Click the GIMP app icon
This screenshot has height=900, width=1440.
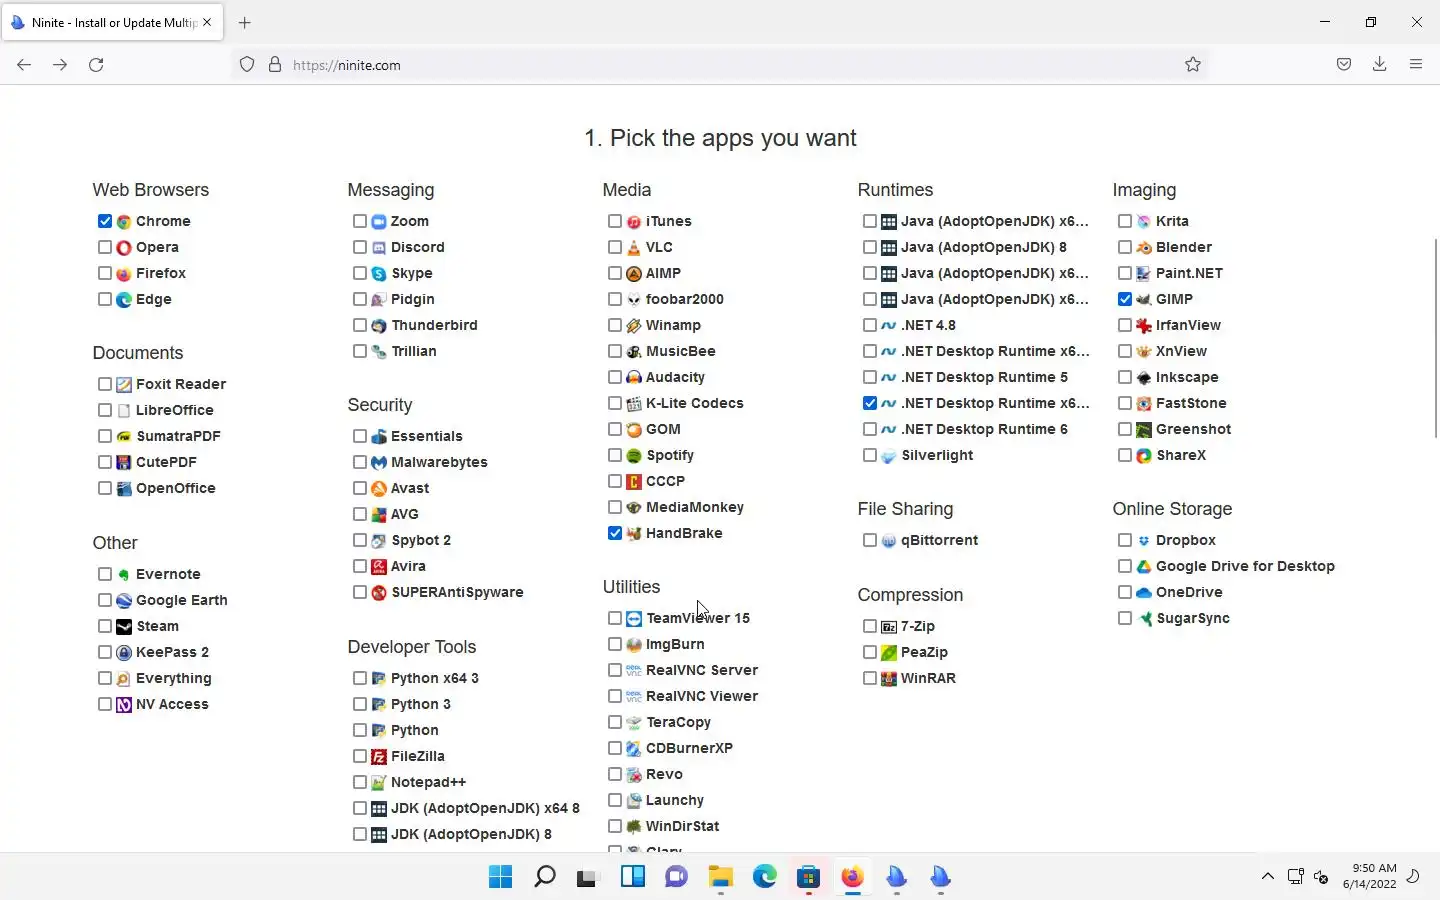[x=1144, y=299]
